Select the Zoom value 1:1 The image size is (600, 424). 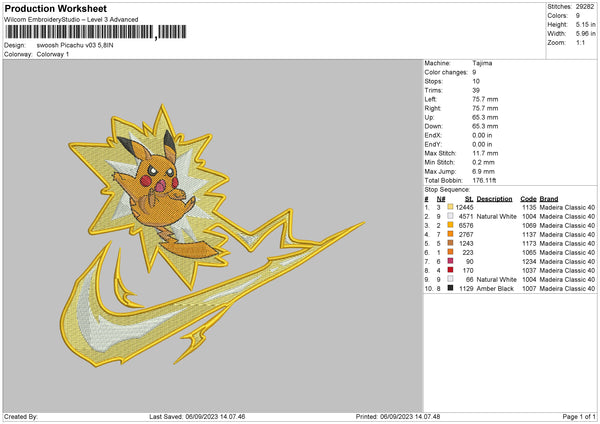pos(580,42)
